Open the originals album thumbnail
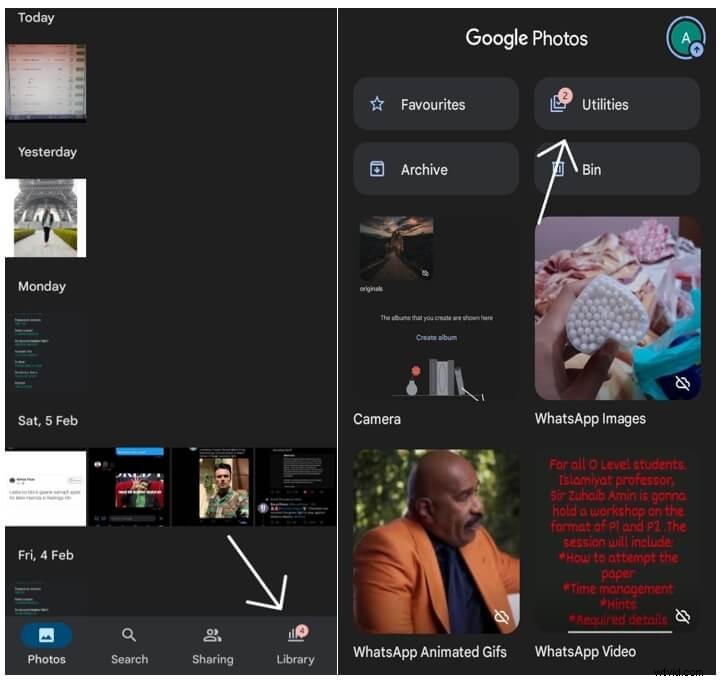 397,248
